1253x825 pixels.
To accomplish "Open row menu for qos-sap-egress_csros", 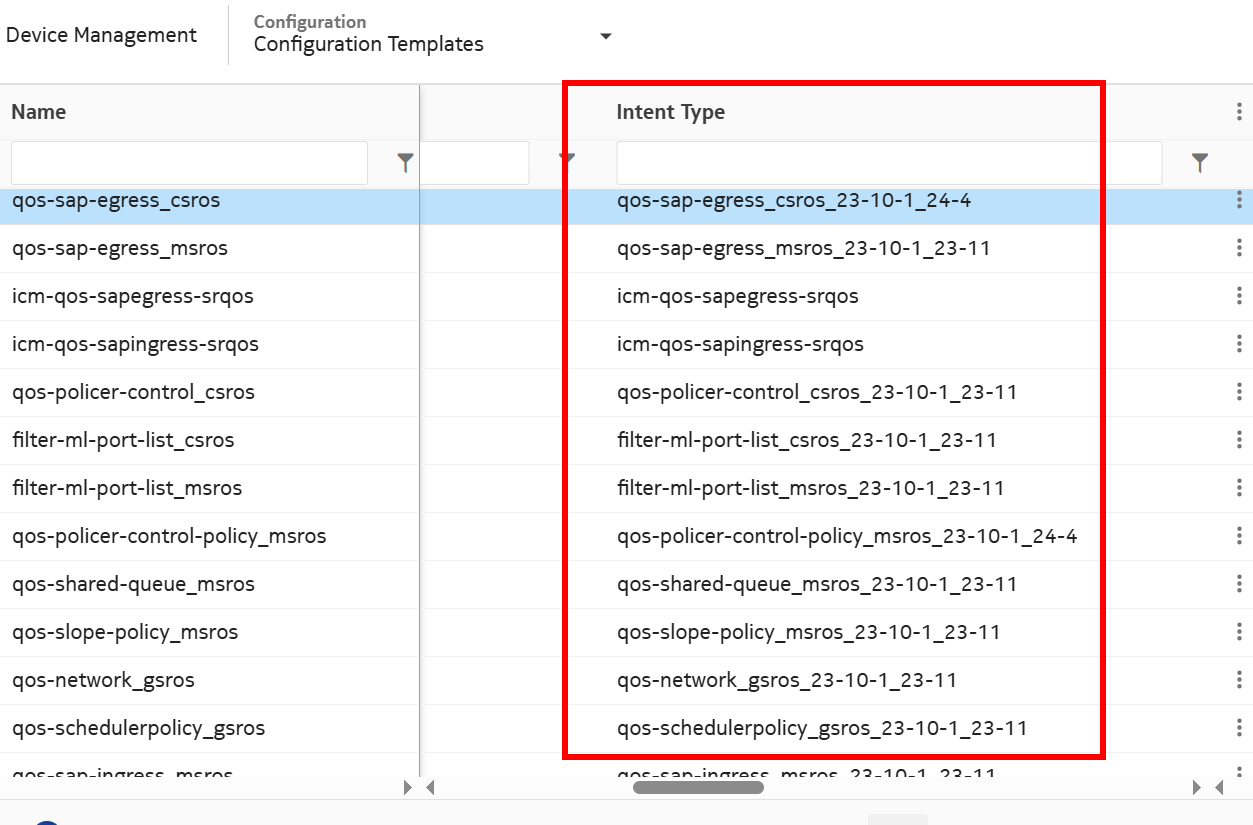I will 1239,200.
